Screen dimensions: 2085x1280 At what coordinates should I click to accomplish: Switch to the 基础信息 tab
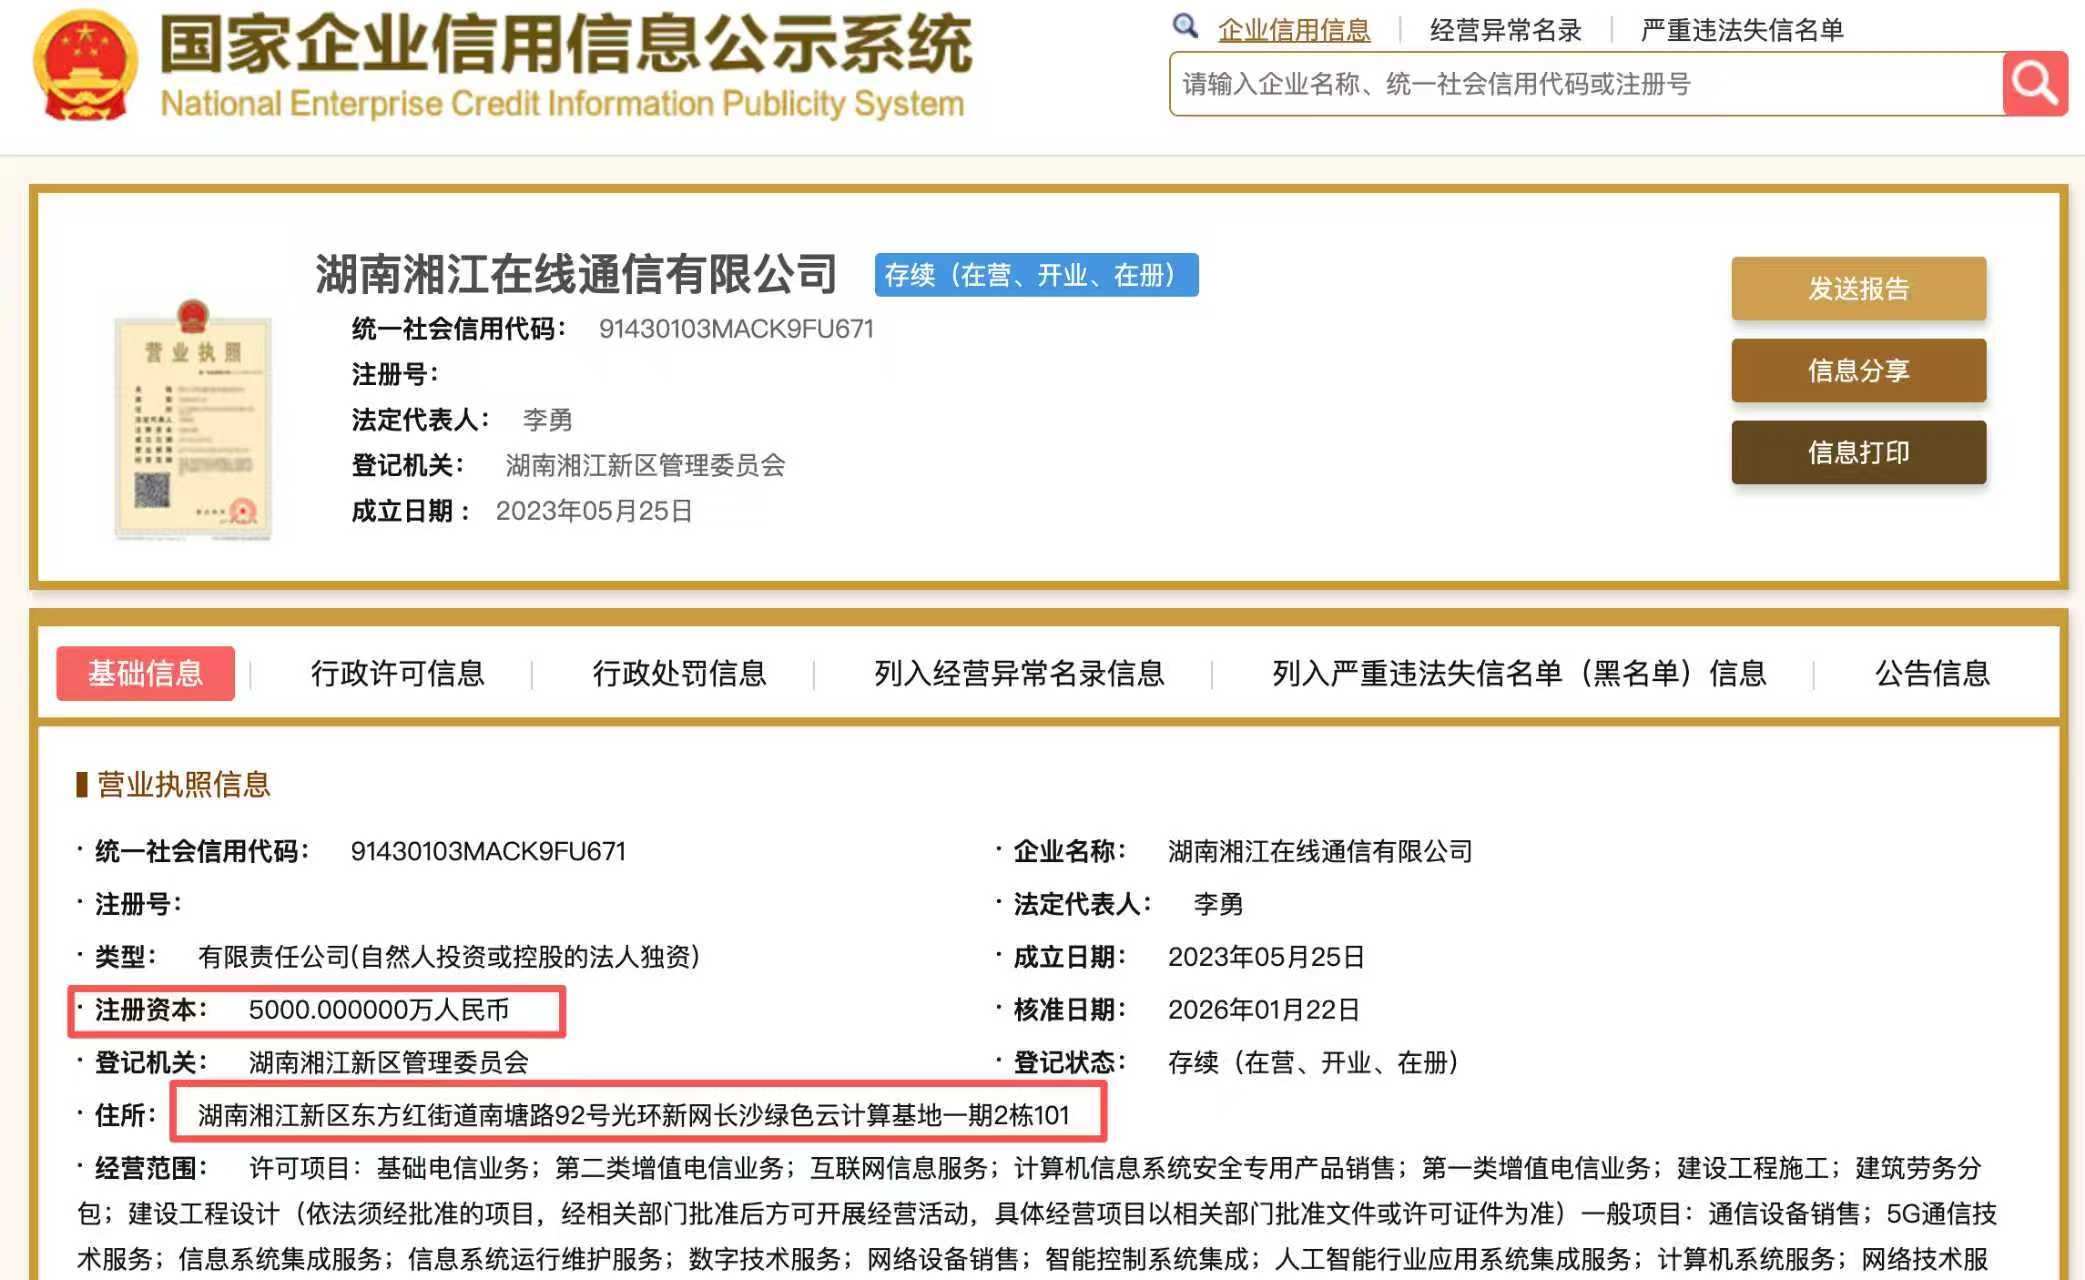pyautogui.click(x=146, y=673)
